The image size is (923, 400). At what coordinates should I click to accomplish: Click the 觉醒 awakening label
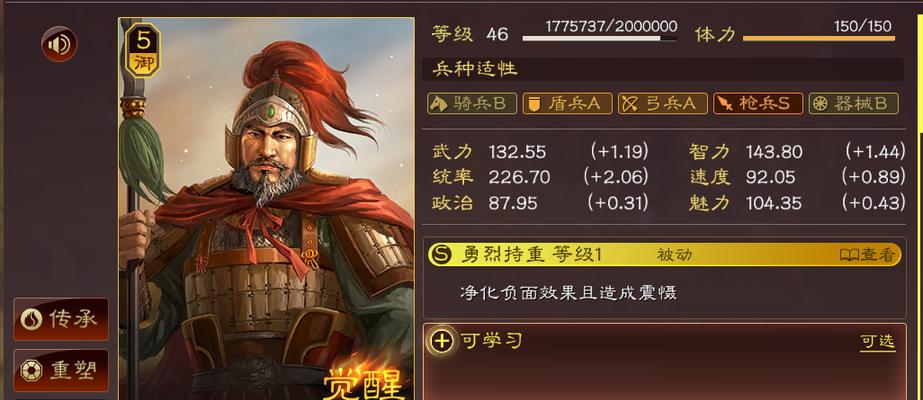pyautogui.click(x=364, y=382)
